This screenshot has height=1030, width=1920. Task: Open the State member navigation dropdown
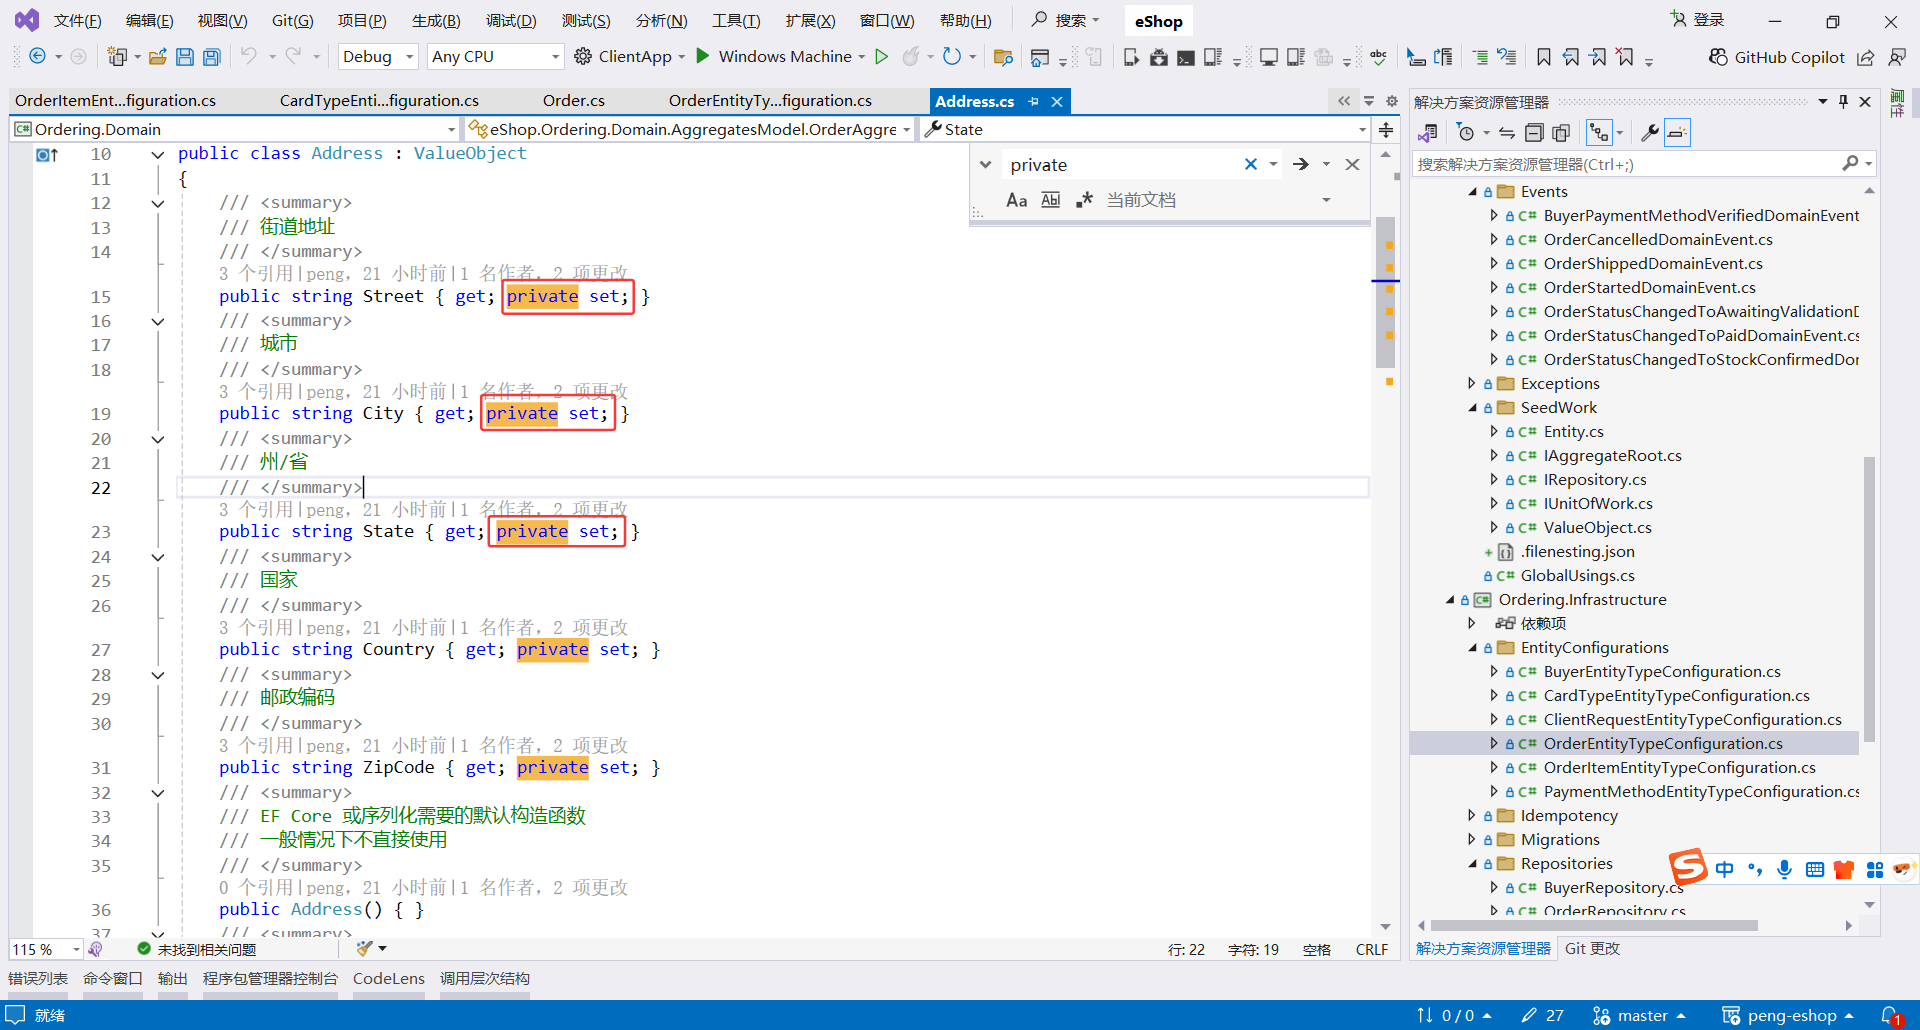(1145, 130)
